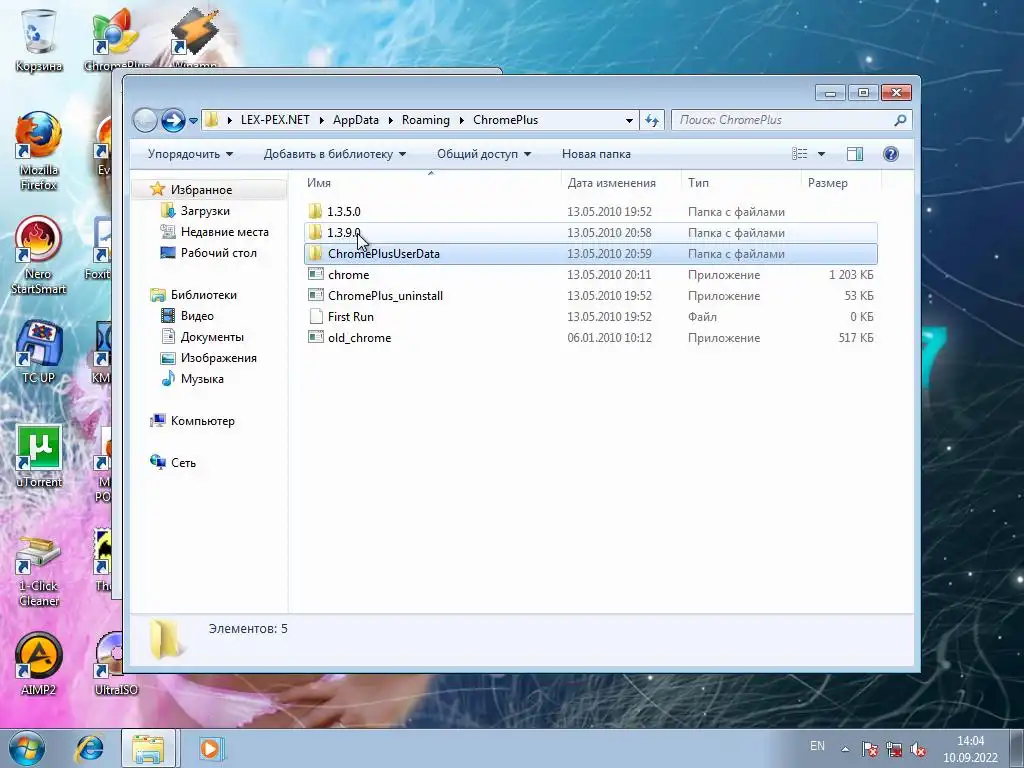Click Новая папка button

point(596,154)
